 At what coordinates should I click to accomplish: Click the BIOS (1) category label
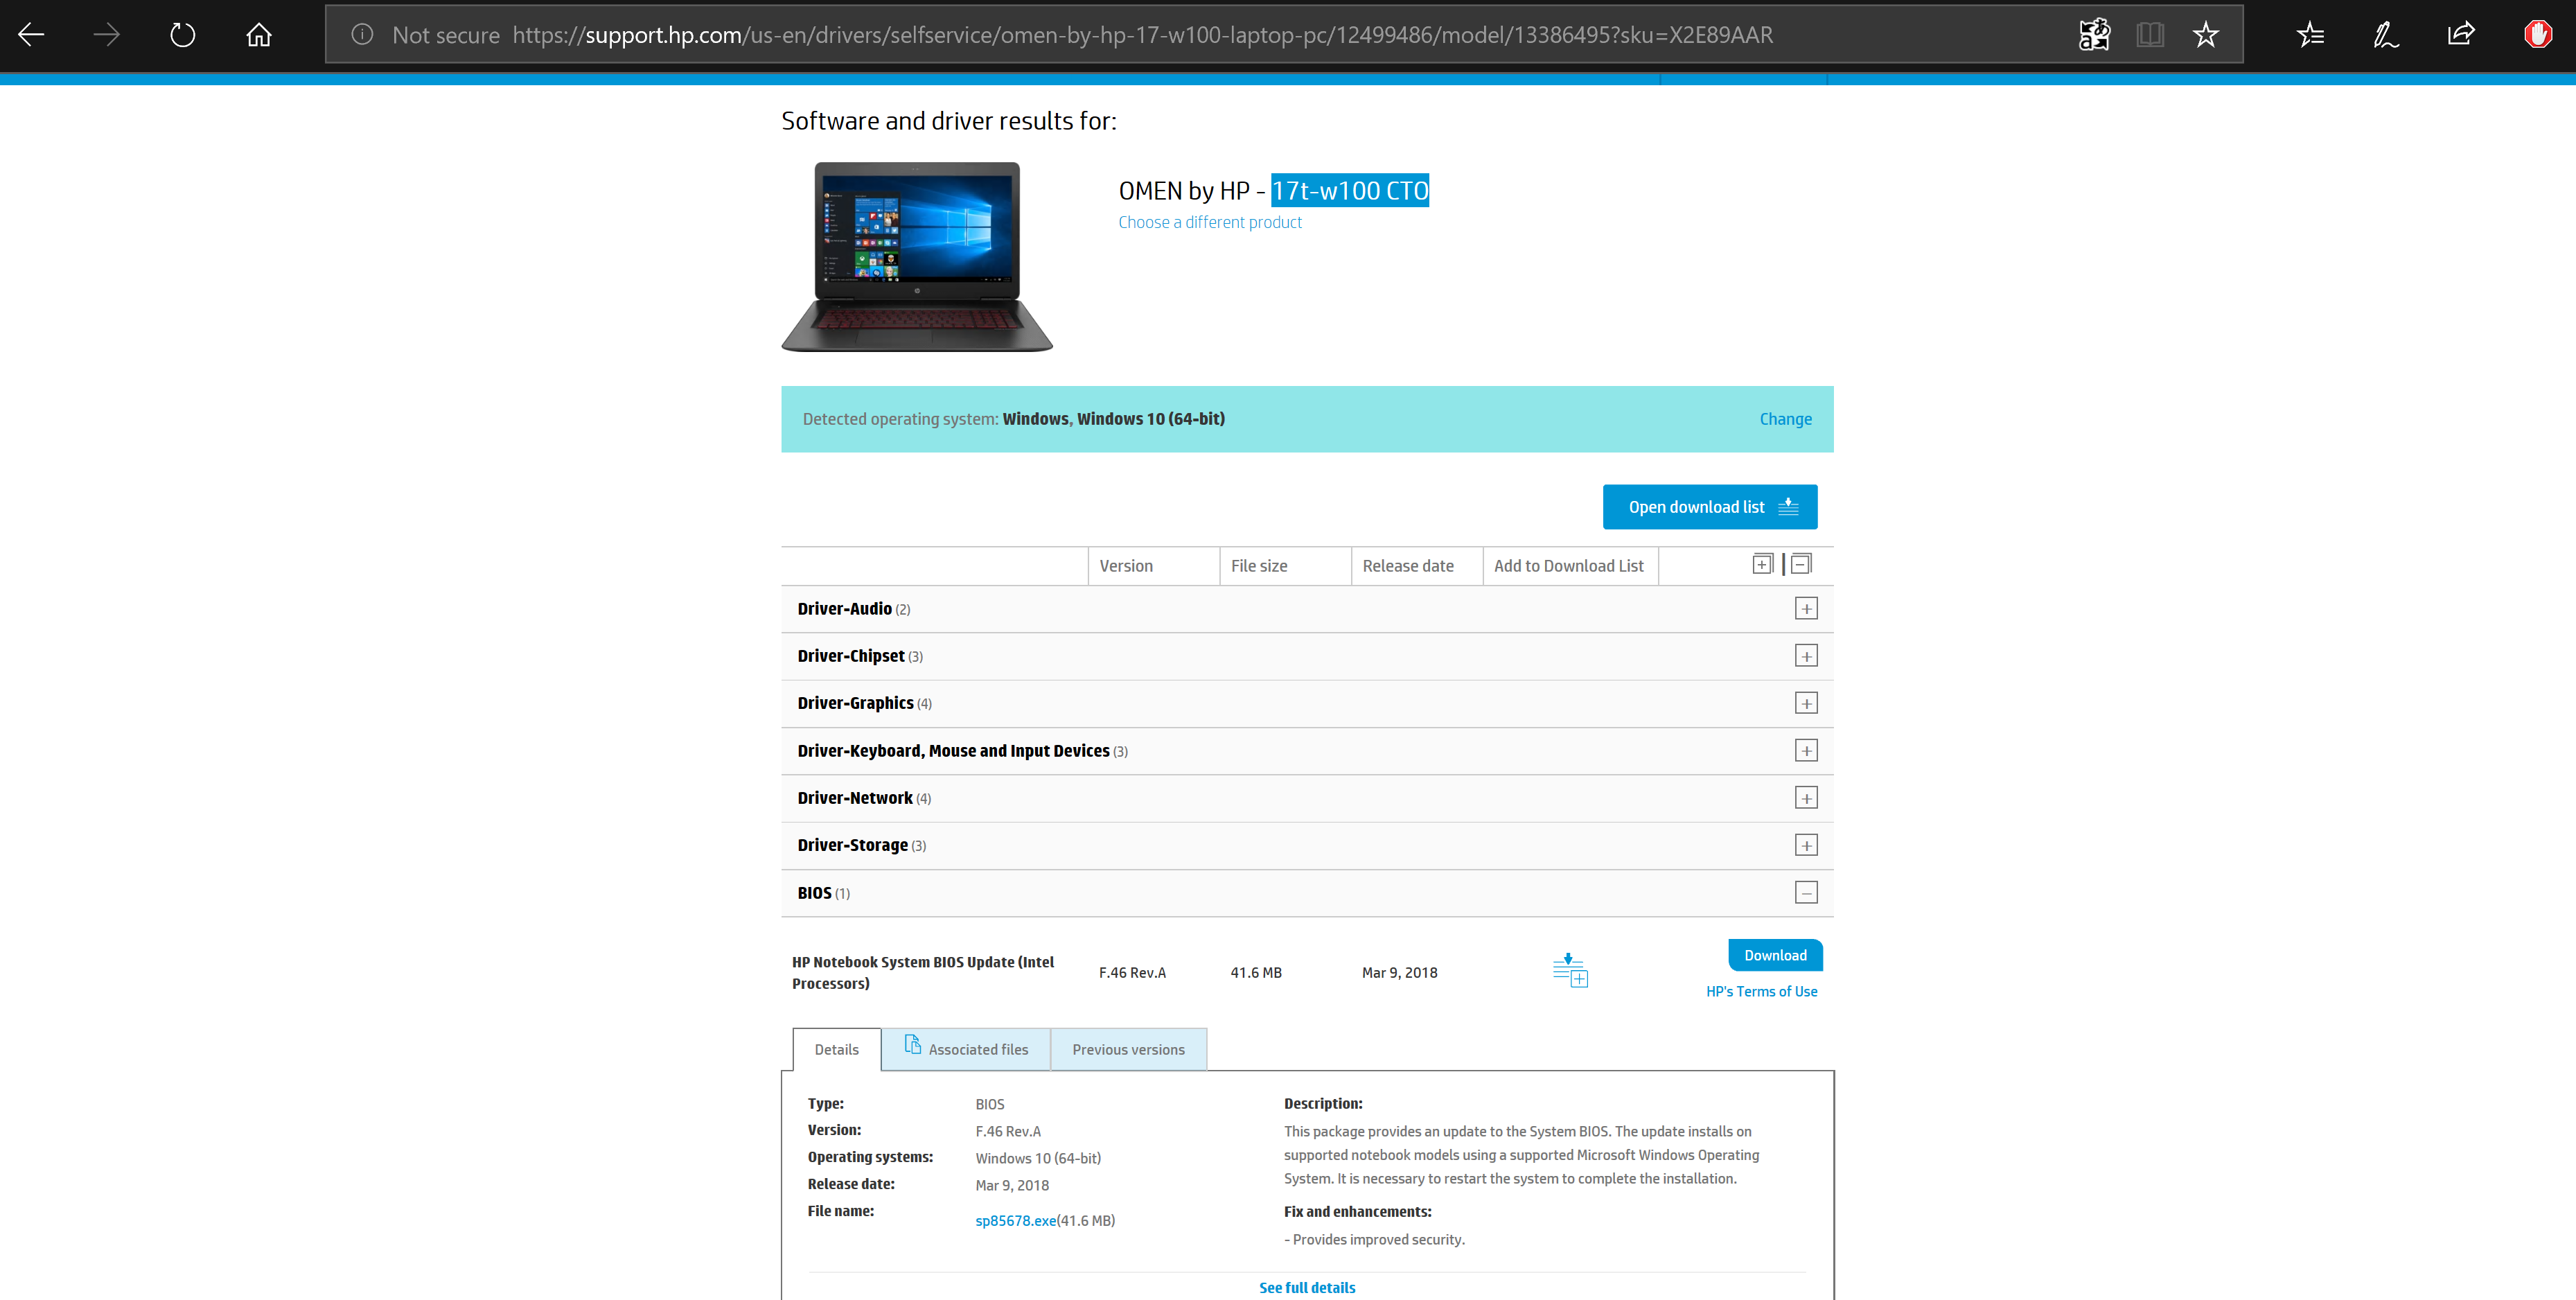[823, 893]
